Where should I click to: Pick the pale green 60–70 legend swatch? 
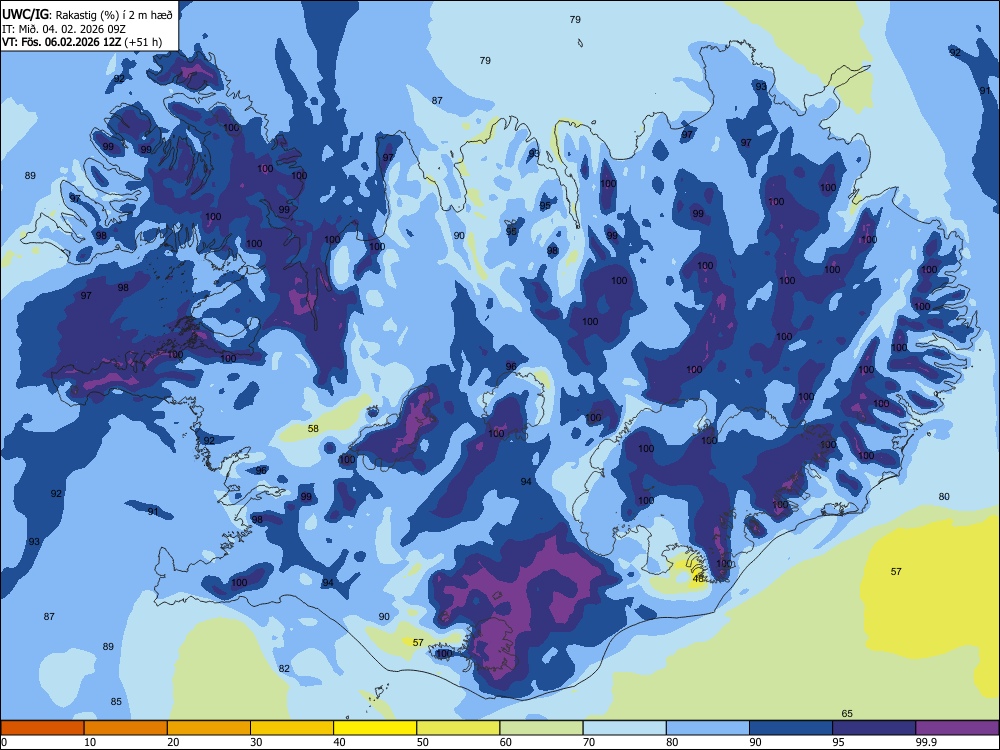point(541,728)
